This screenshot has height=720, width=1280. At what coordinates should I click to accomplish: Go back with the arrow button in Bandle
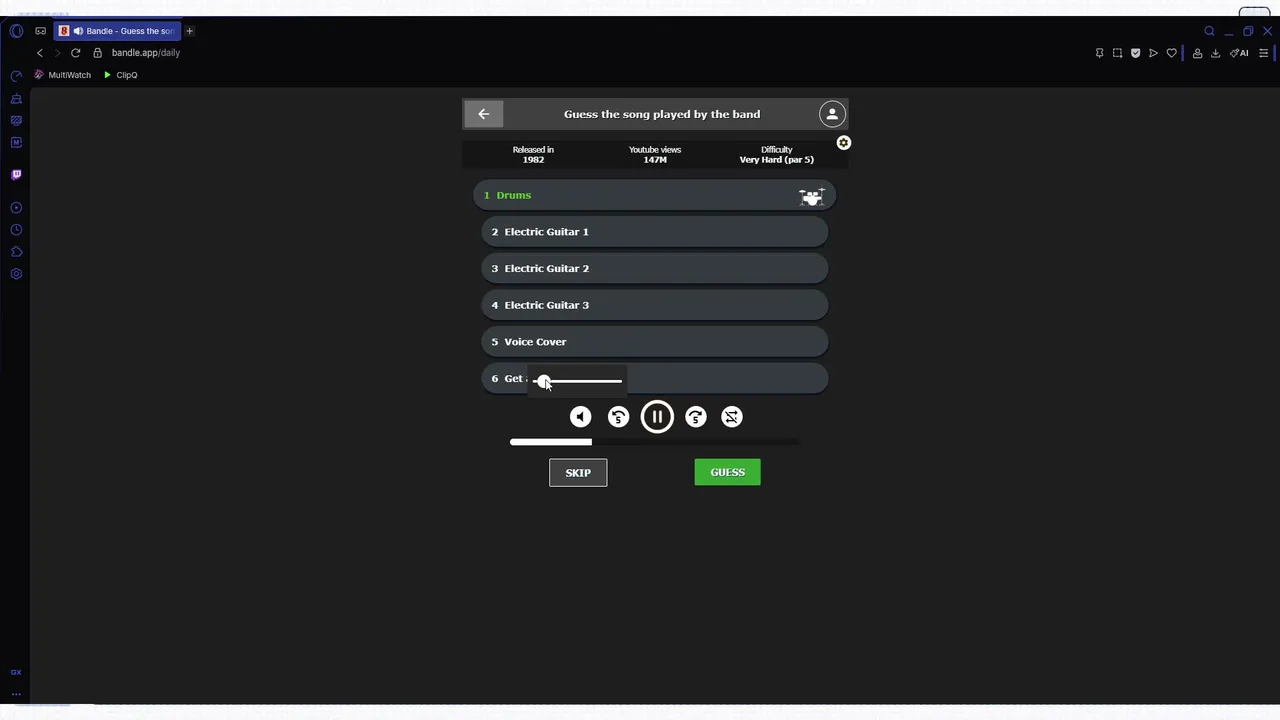point(483,114)
